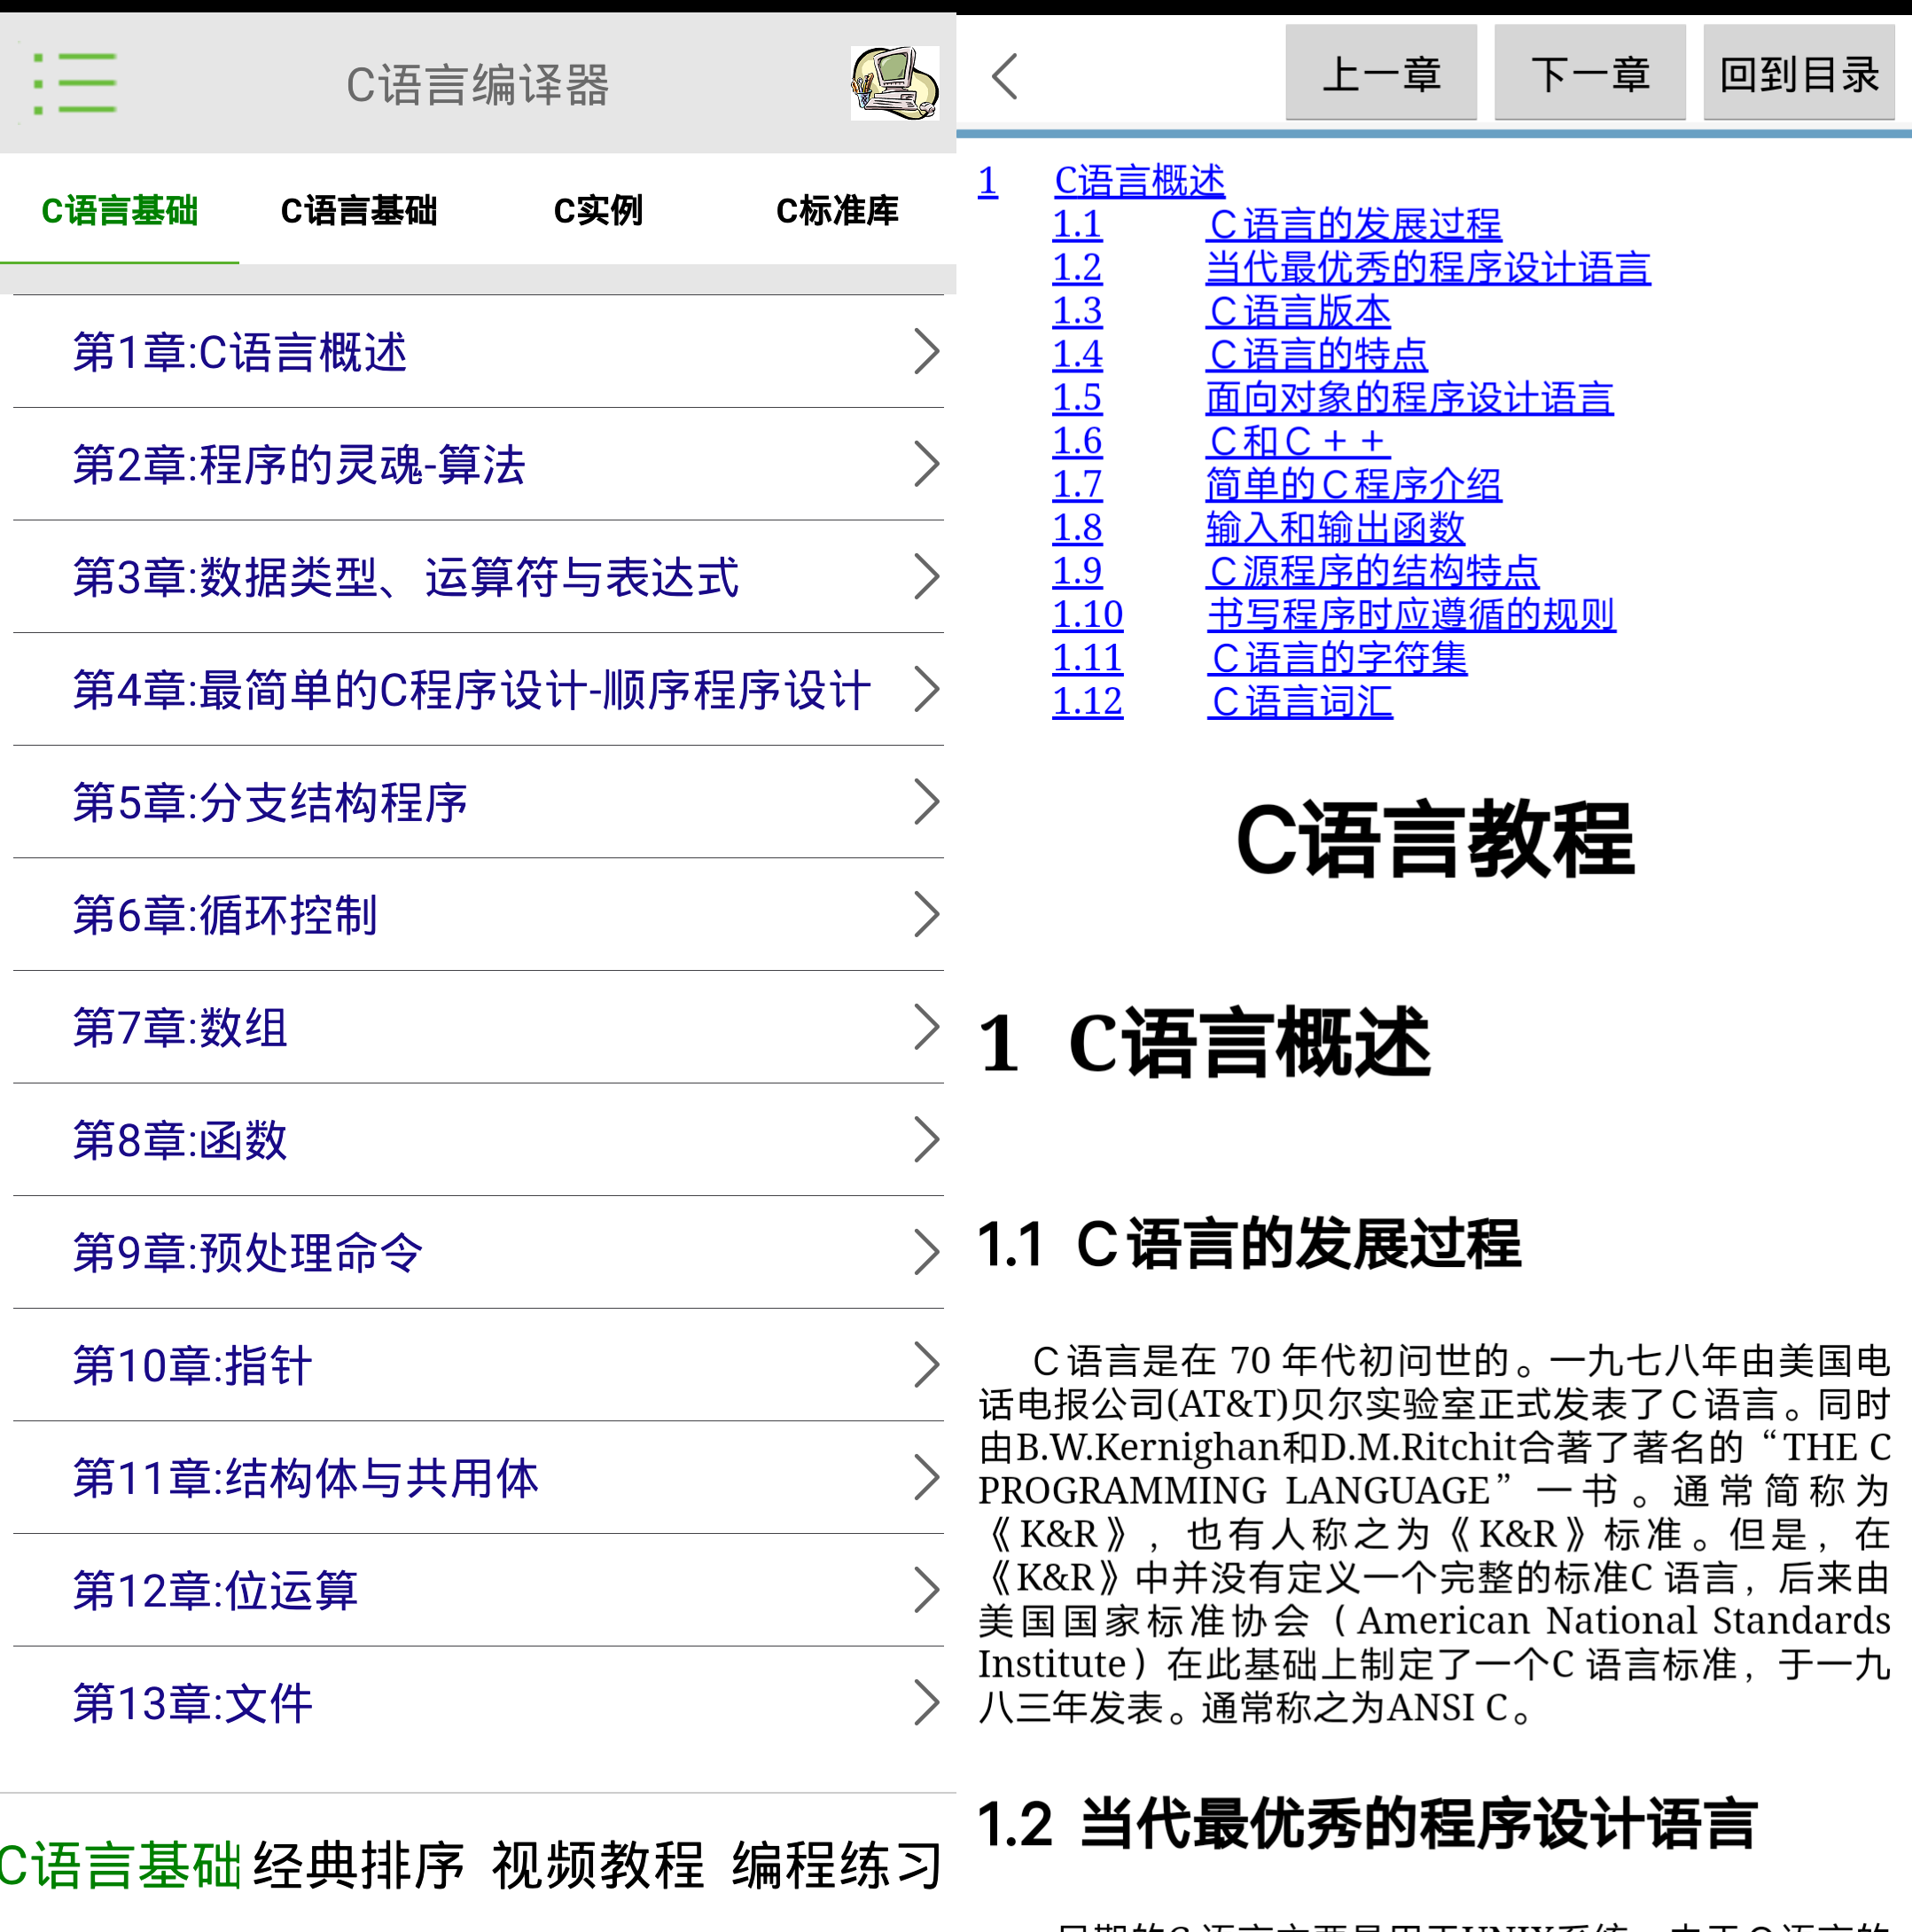Open 第7章:数组
This screenshot has width=1912, height=1932.
(x=478, y=1027)
